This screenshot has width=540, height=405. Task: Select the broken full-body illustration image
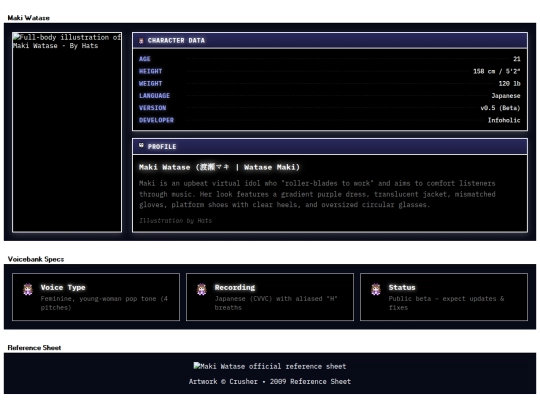(x=67, y=132)
